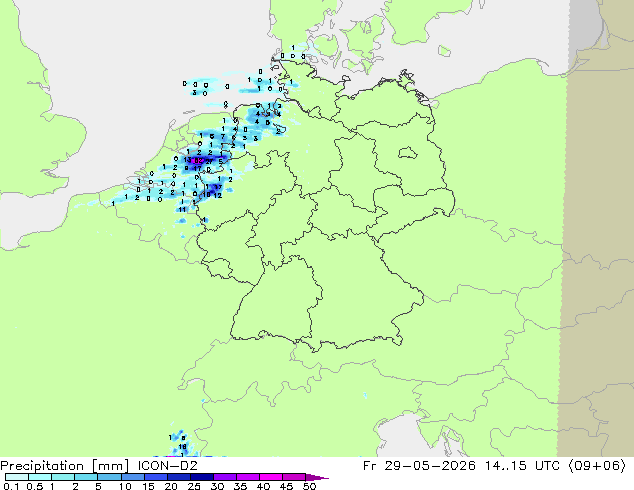634x490 pixels.
Task: Click the 'Precipitation' title text
Action: [42, 466]
